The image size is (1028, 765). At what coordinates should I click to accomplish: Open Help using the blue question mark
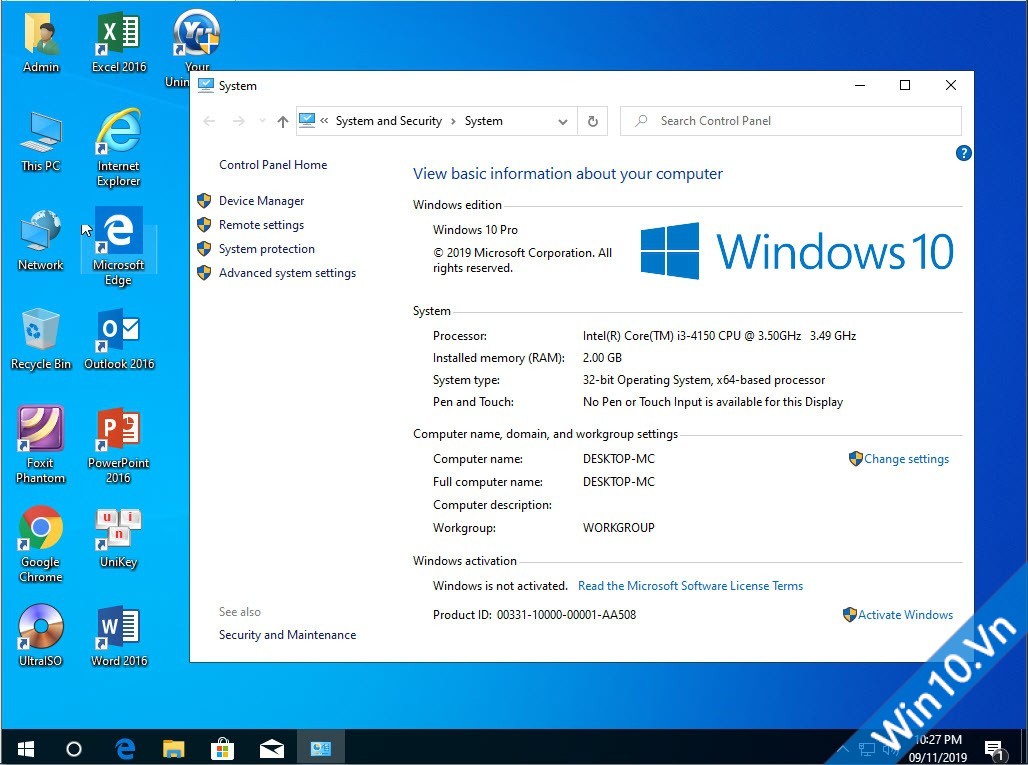(x=963, y=153)
